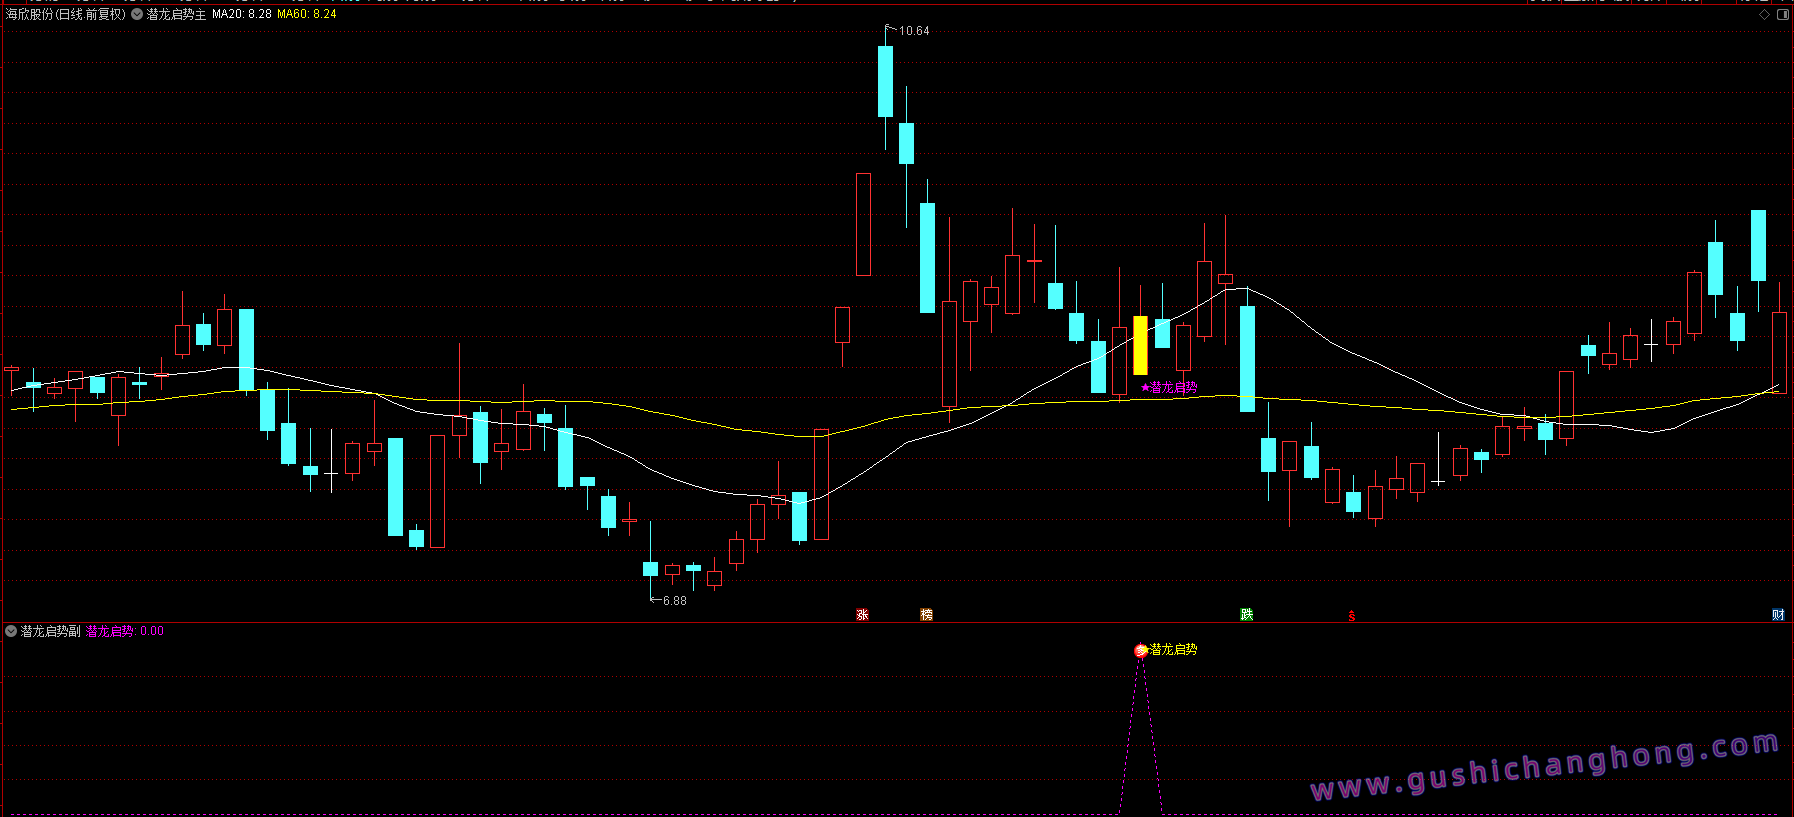The height and width of the screenshot is (817, 1794).
Task: Click the 潜龙启势副 indicator name
Action: pos(51,631)
